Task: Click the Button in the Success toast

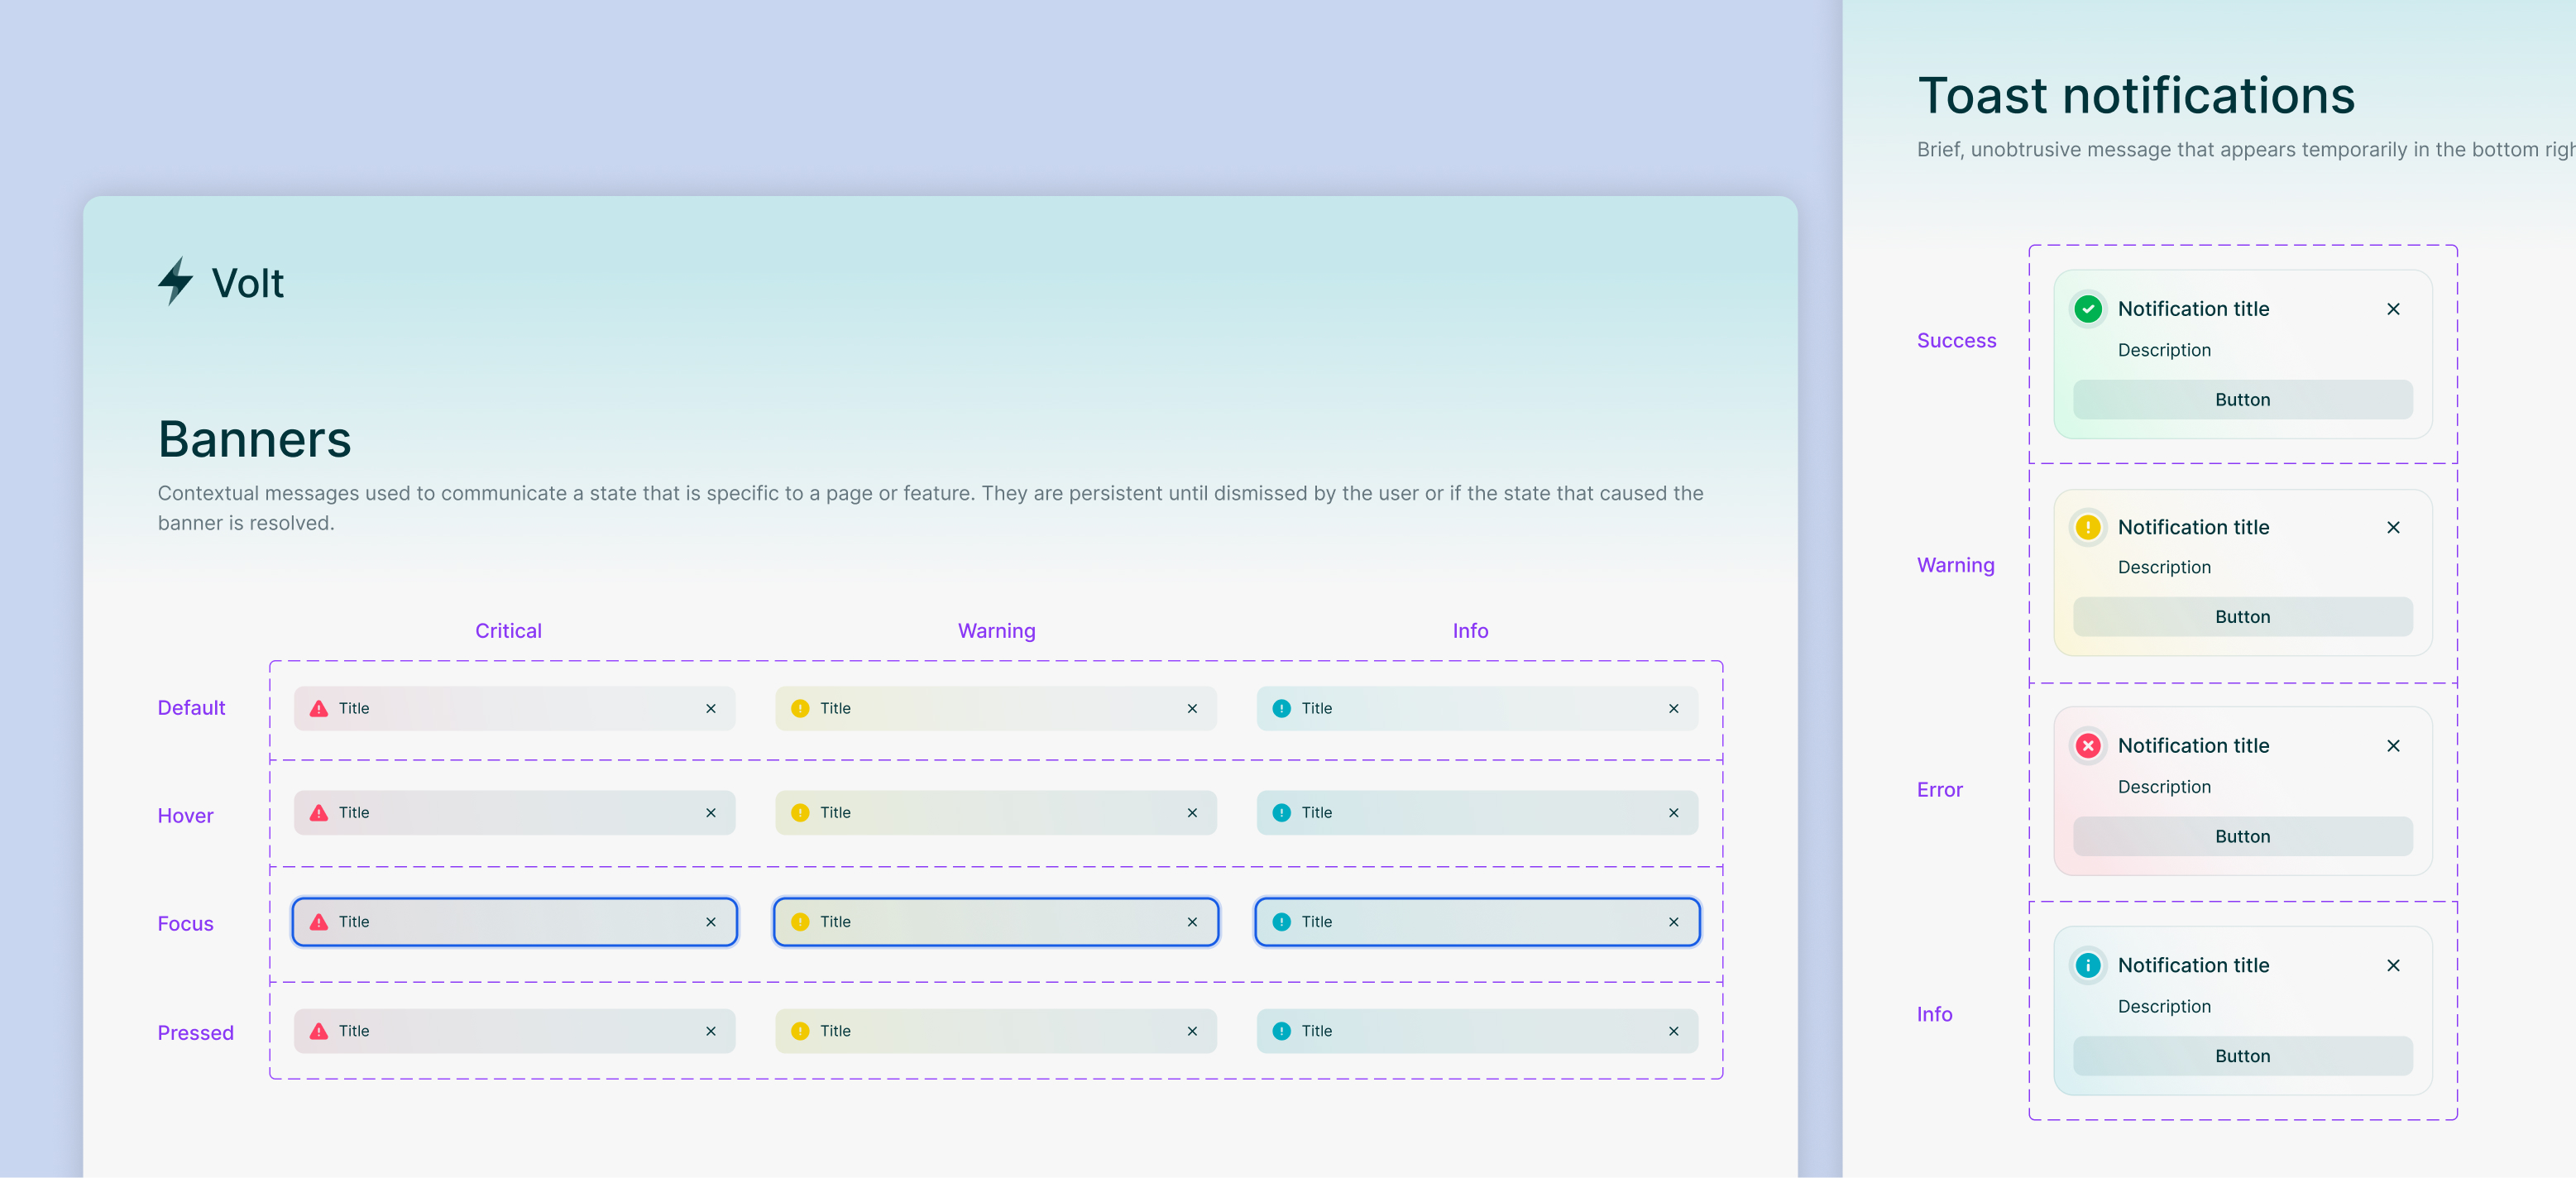Action: pos(2242,400)
